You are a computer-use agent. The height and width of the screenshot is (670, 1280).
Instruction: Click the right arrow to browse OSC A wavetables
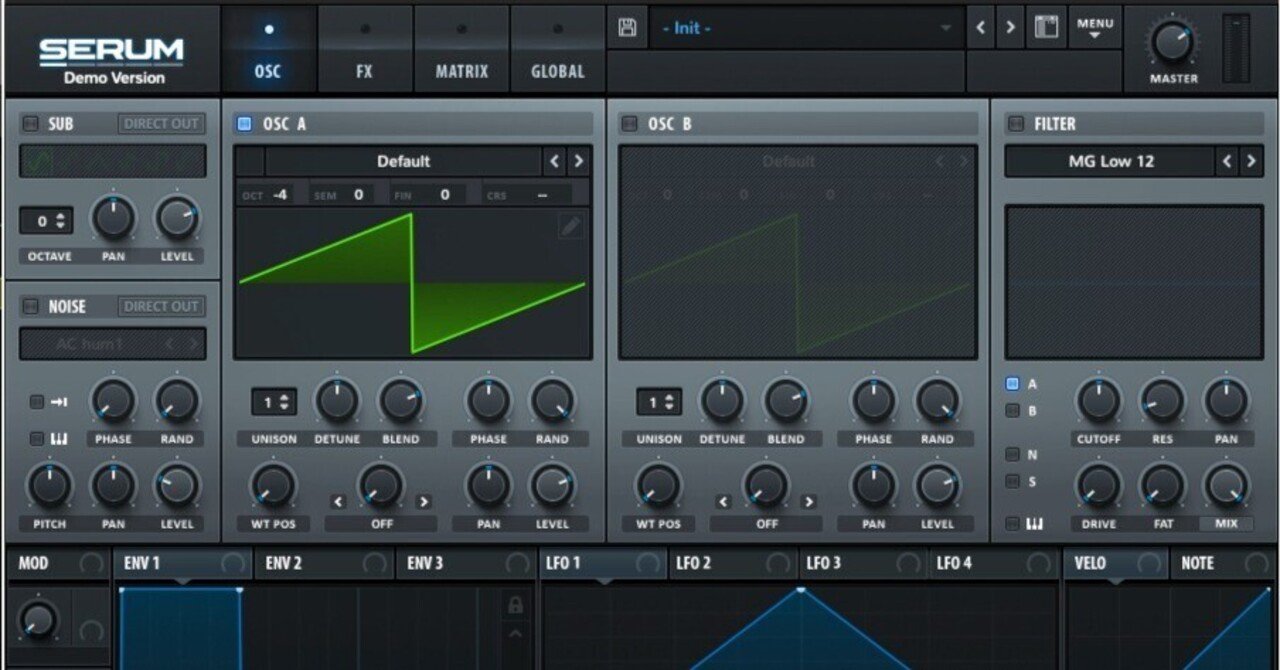[578, 161]
